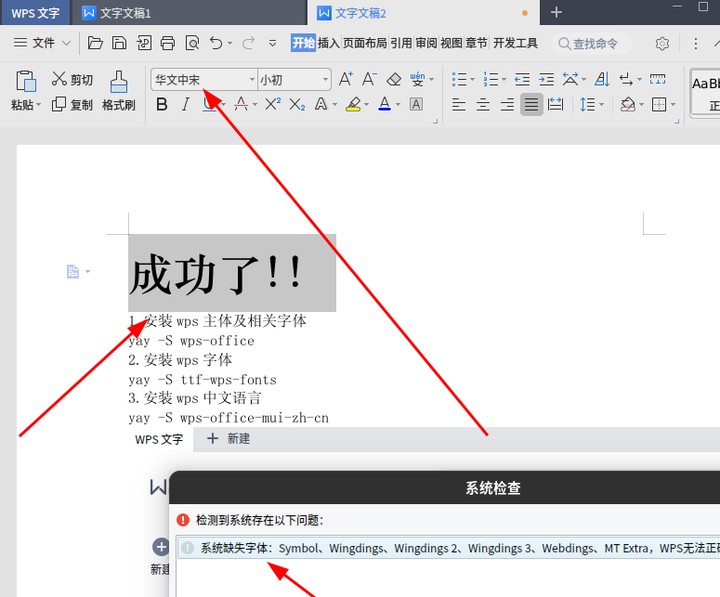This screenshot has width=720, height=597.
Task: Click the 查找命令 search field
Action: (x=592, y=44)
